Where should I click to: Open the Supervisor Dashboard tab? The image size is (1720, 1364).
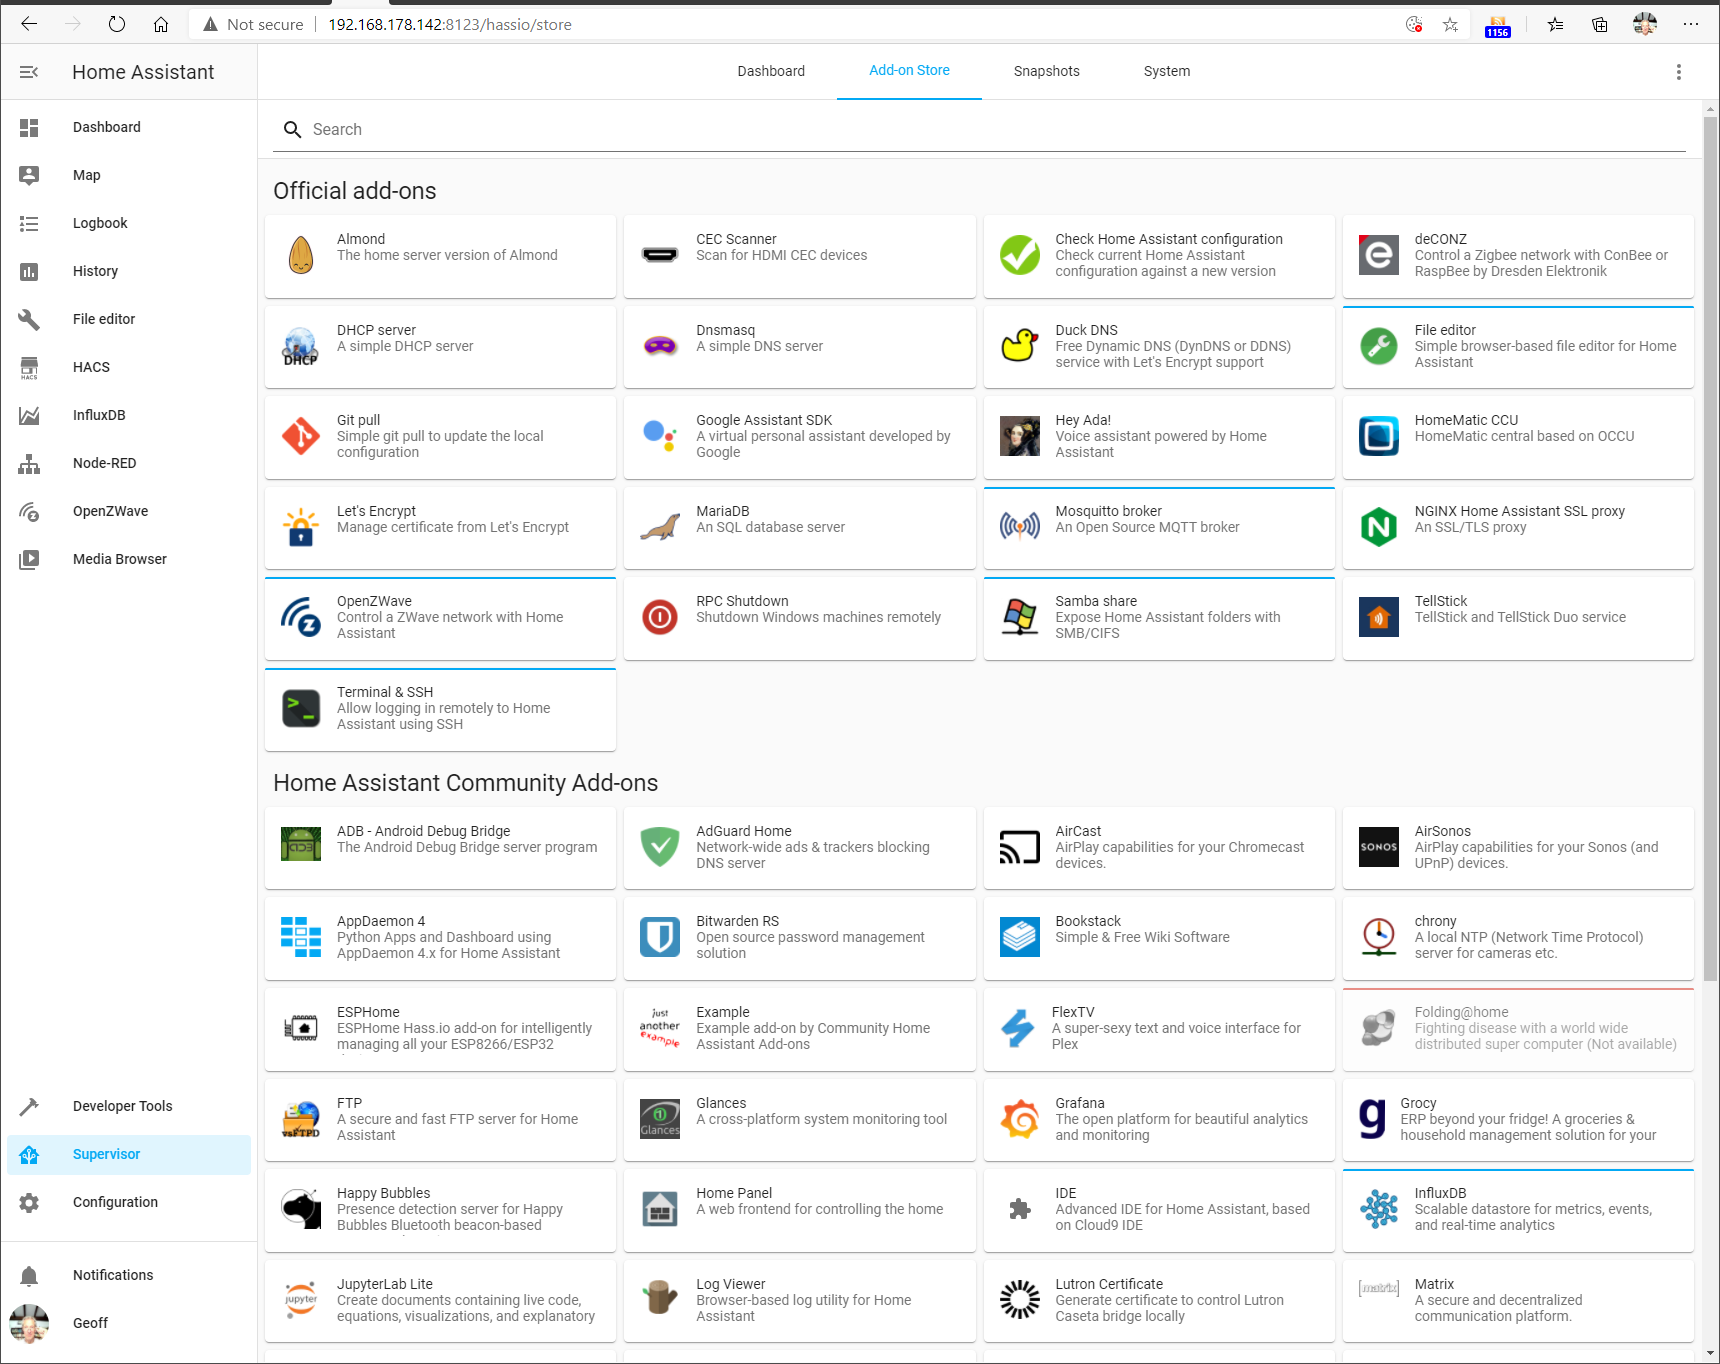770,71
